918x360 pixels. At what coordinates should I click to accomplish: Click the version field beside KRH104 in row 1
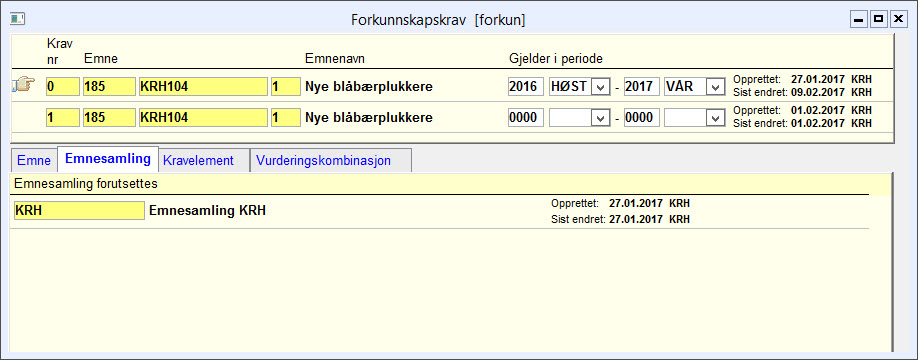click(285, 118)
